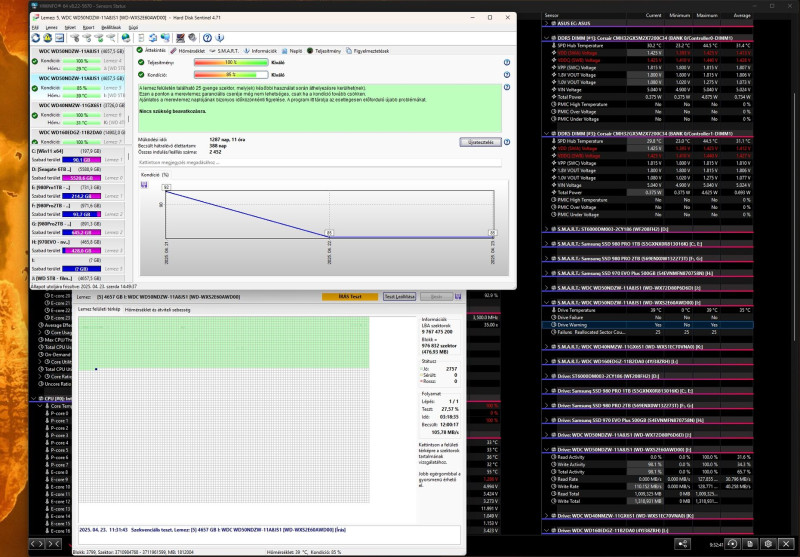Image resolution: width=800 pixels, height=557 pixels.
Task: Click the third toolbar icon with envelope panel
Action: tap(60, 38)
